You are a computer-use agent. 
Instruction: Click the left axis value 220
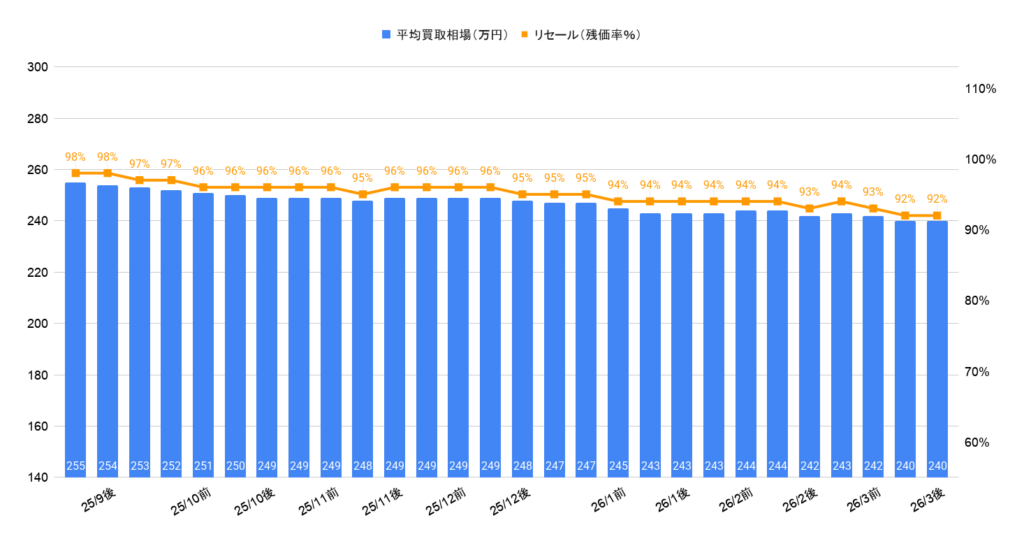pyautogui.click(x=37, y=272)
